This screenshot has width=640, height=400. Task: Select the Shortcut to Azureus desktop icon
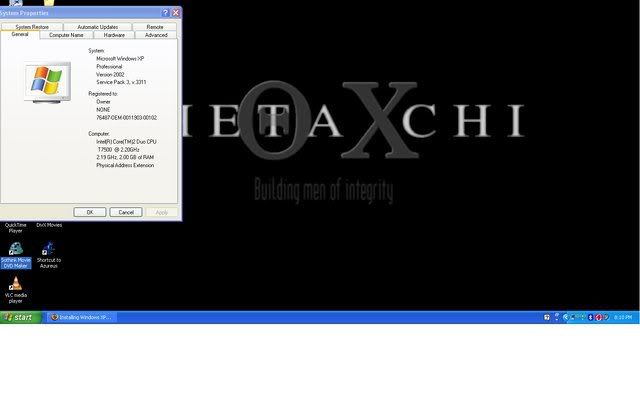pyautogui.click(x=49, y=255)
